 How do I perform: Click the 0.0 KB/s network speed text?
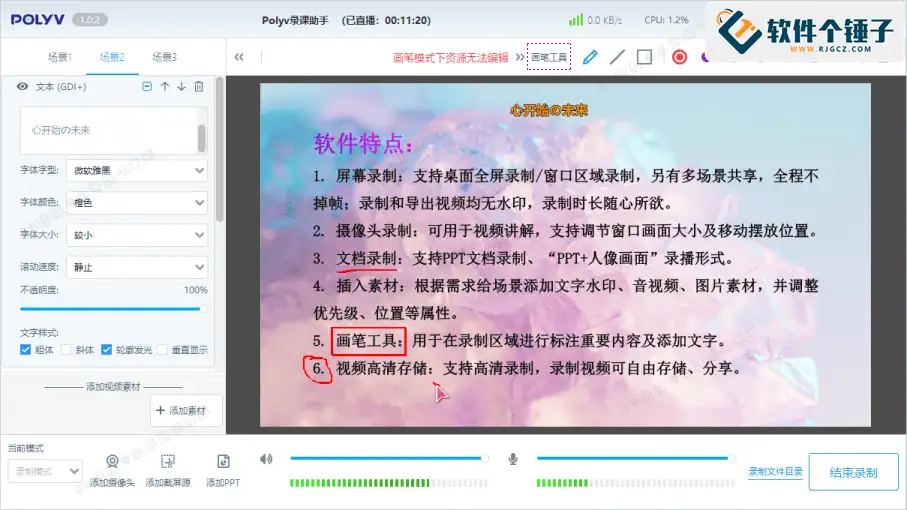pyautogui.click(x=604, y=20)
